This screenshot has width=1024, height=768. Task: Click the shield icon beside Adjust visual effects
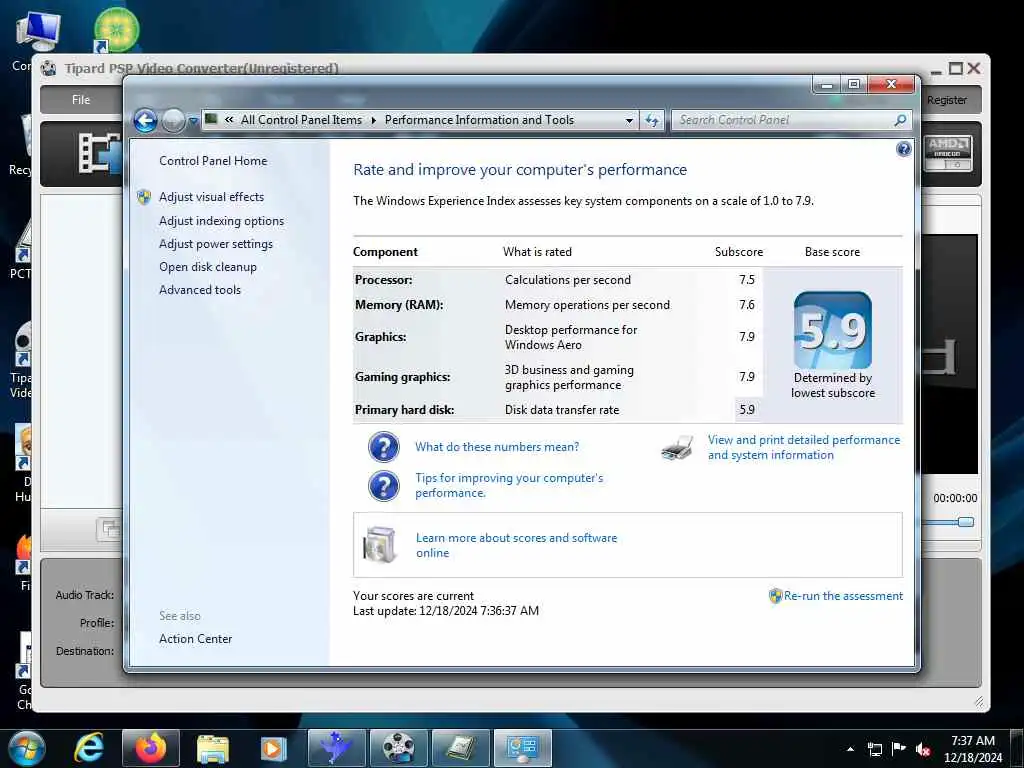click(144, 197)
